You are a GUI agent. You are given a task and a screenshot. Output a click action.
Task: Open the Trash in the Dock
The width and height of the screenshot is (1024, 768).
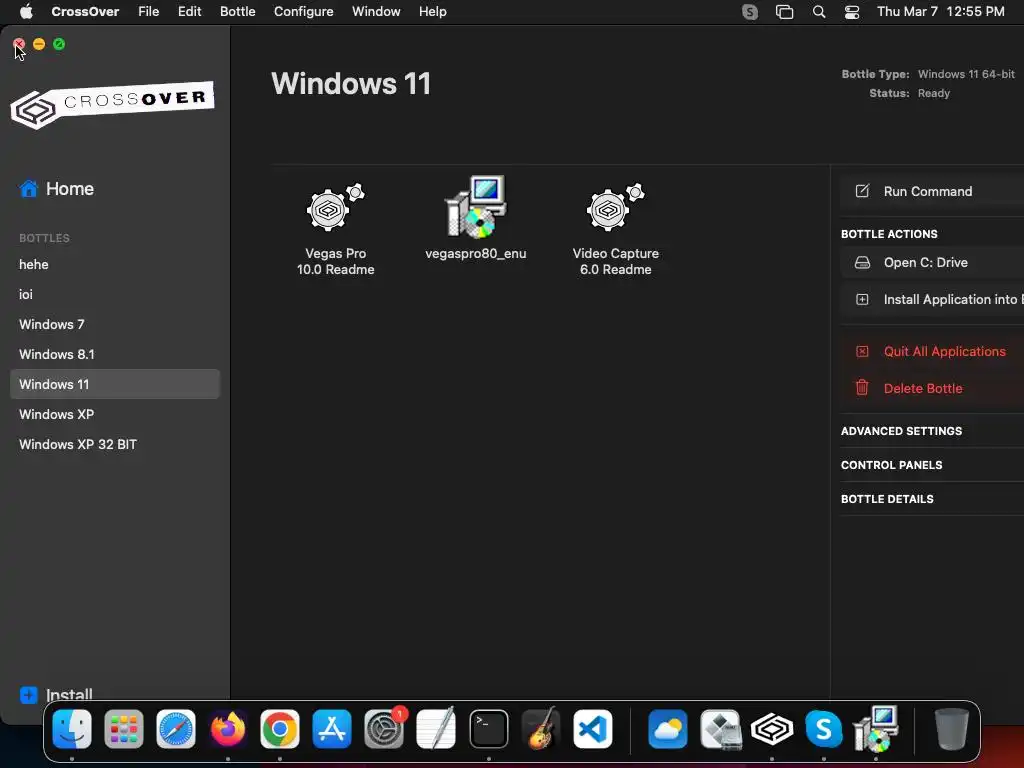pos(952,729)
